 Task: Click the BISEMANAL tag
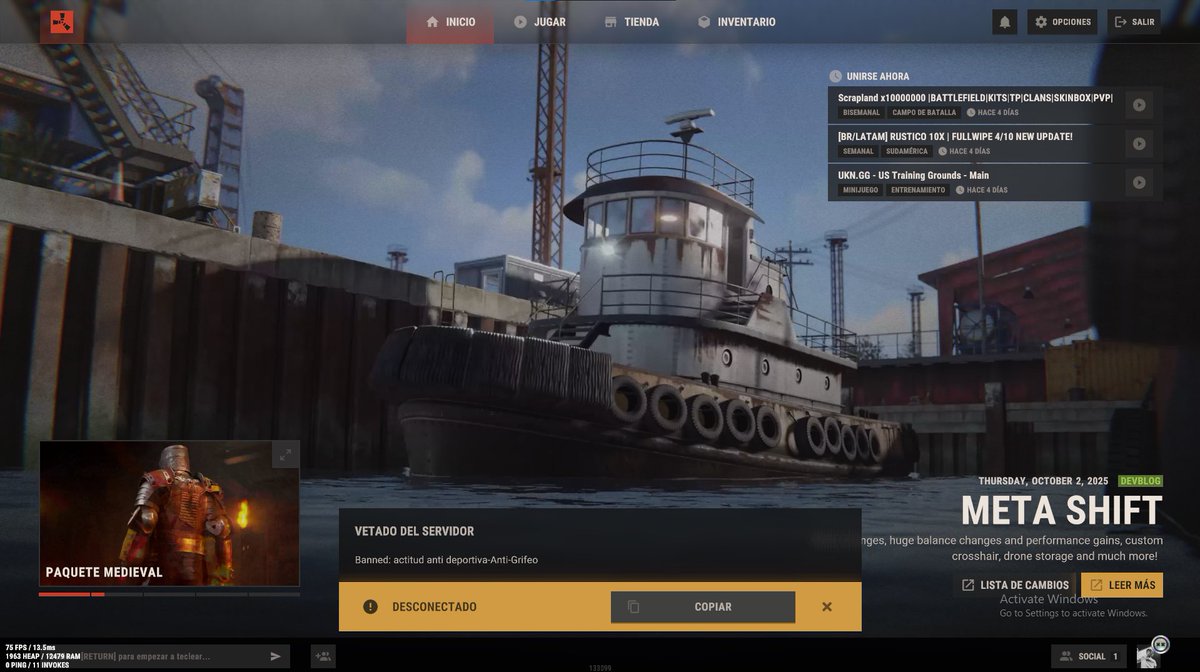861,113
